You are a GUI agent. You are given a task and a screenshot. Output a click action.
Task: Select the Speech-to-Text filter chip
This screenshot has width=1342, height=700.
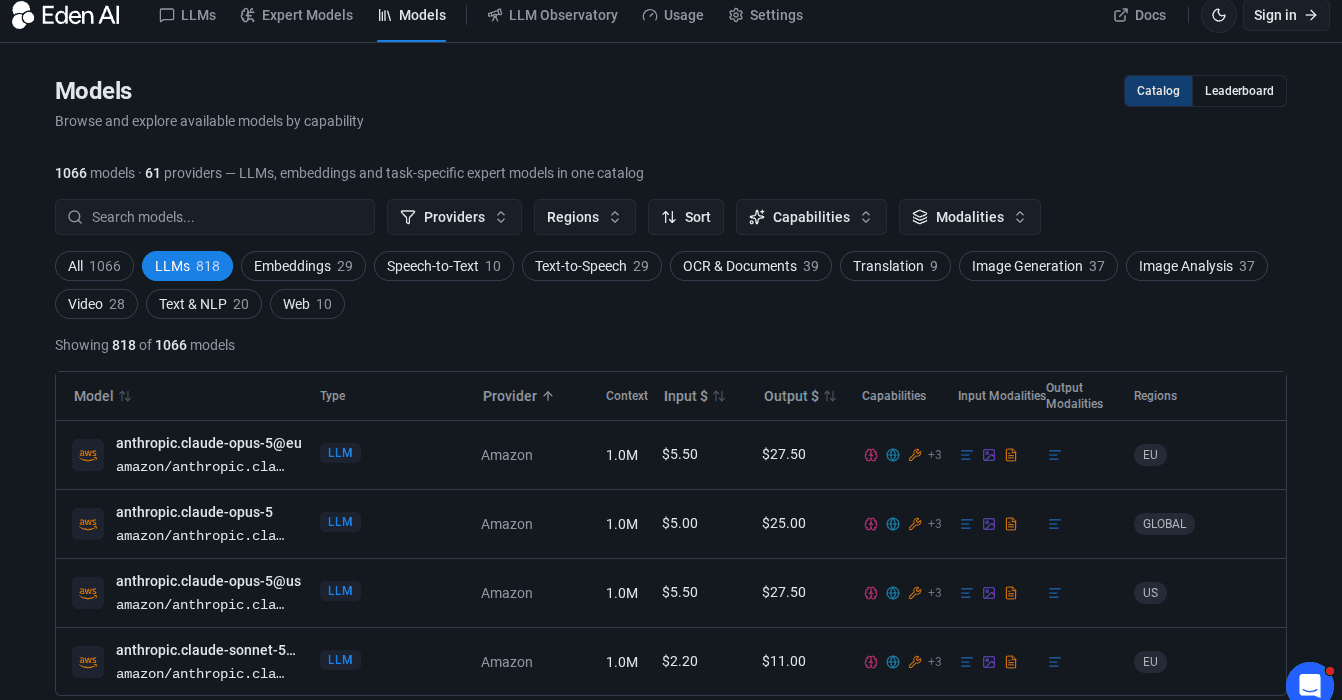click(x=444, y=266)
